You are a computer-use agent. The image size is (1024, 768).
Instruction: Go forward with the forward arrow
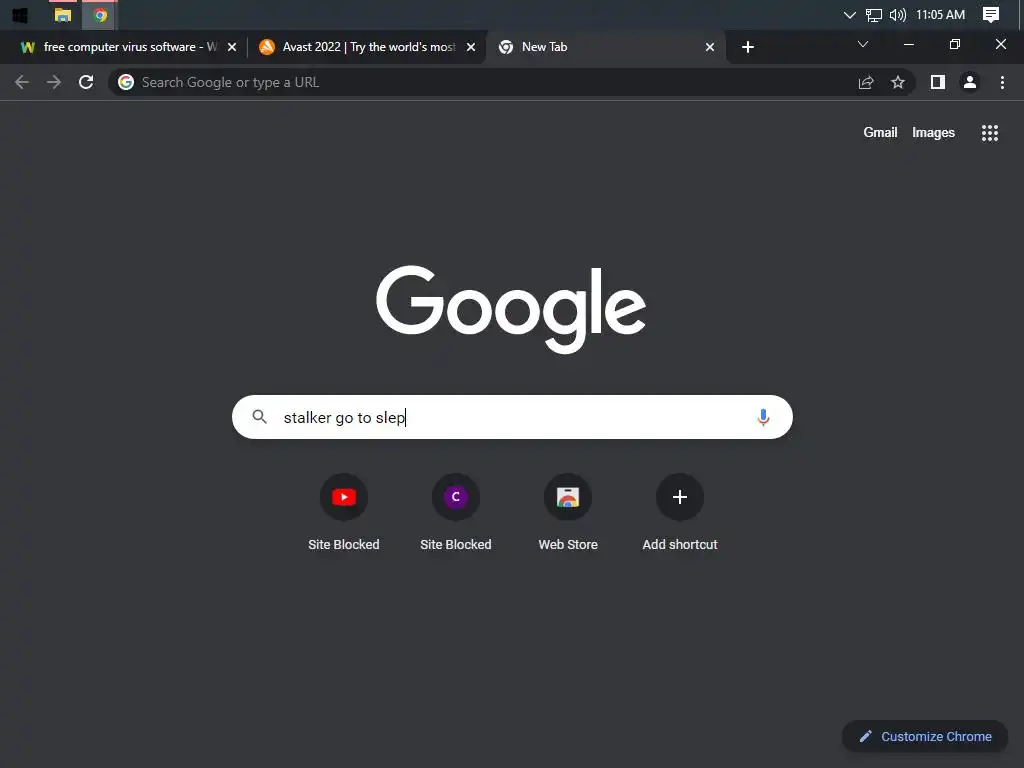[x=54, y=82]
